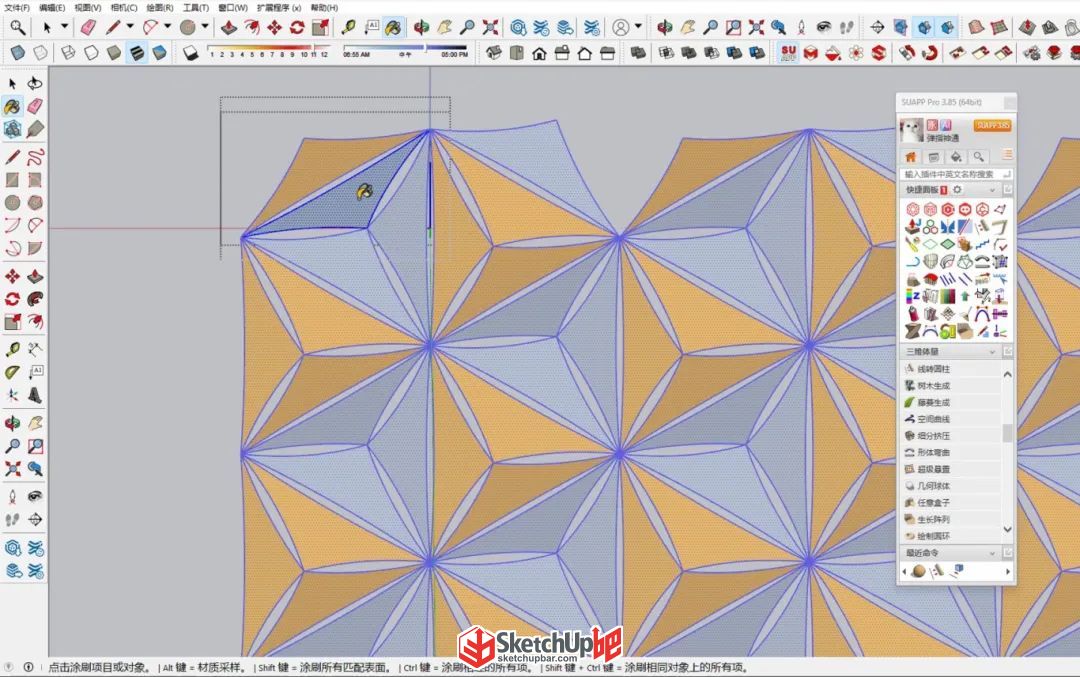The image size is (1080, 677).
Task: Select the Axes tool in left toolbar
Action: 12,395
